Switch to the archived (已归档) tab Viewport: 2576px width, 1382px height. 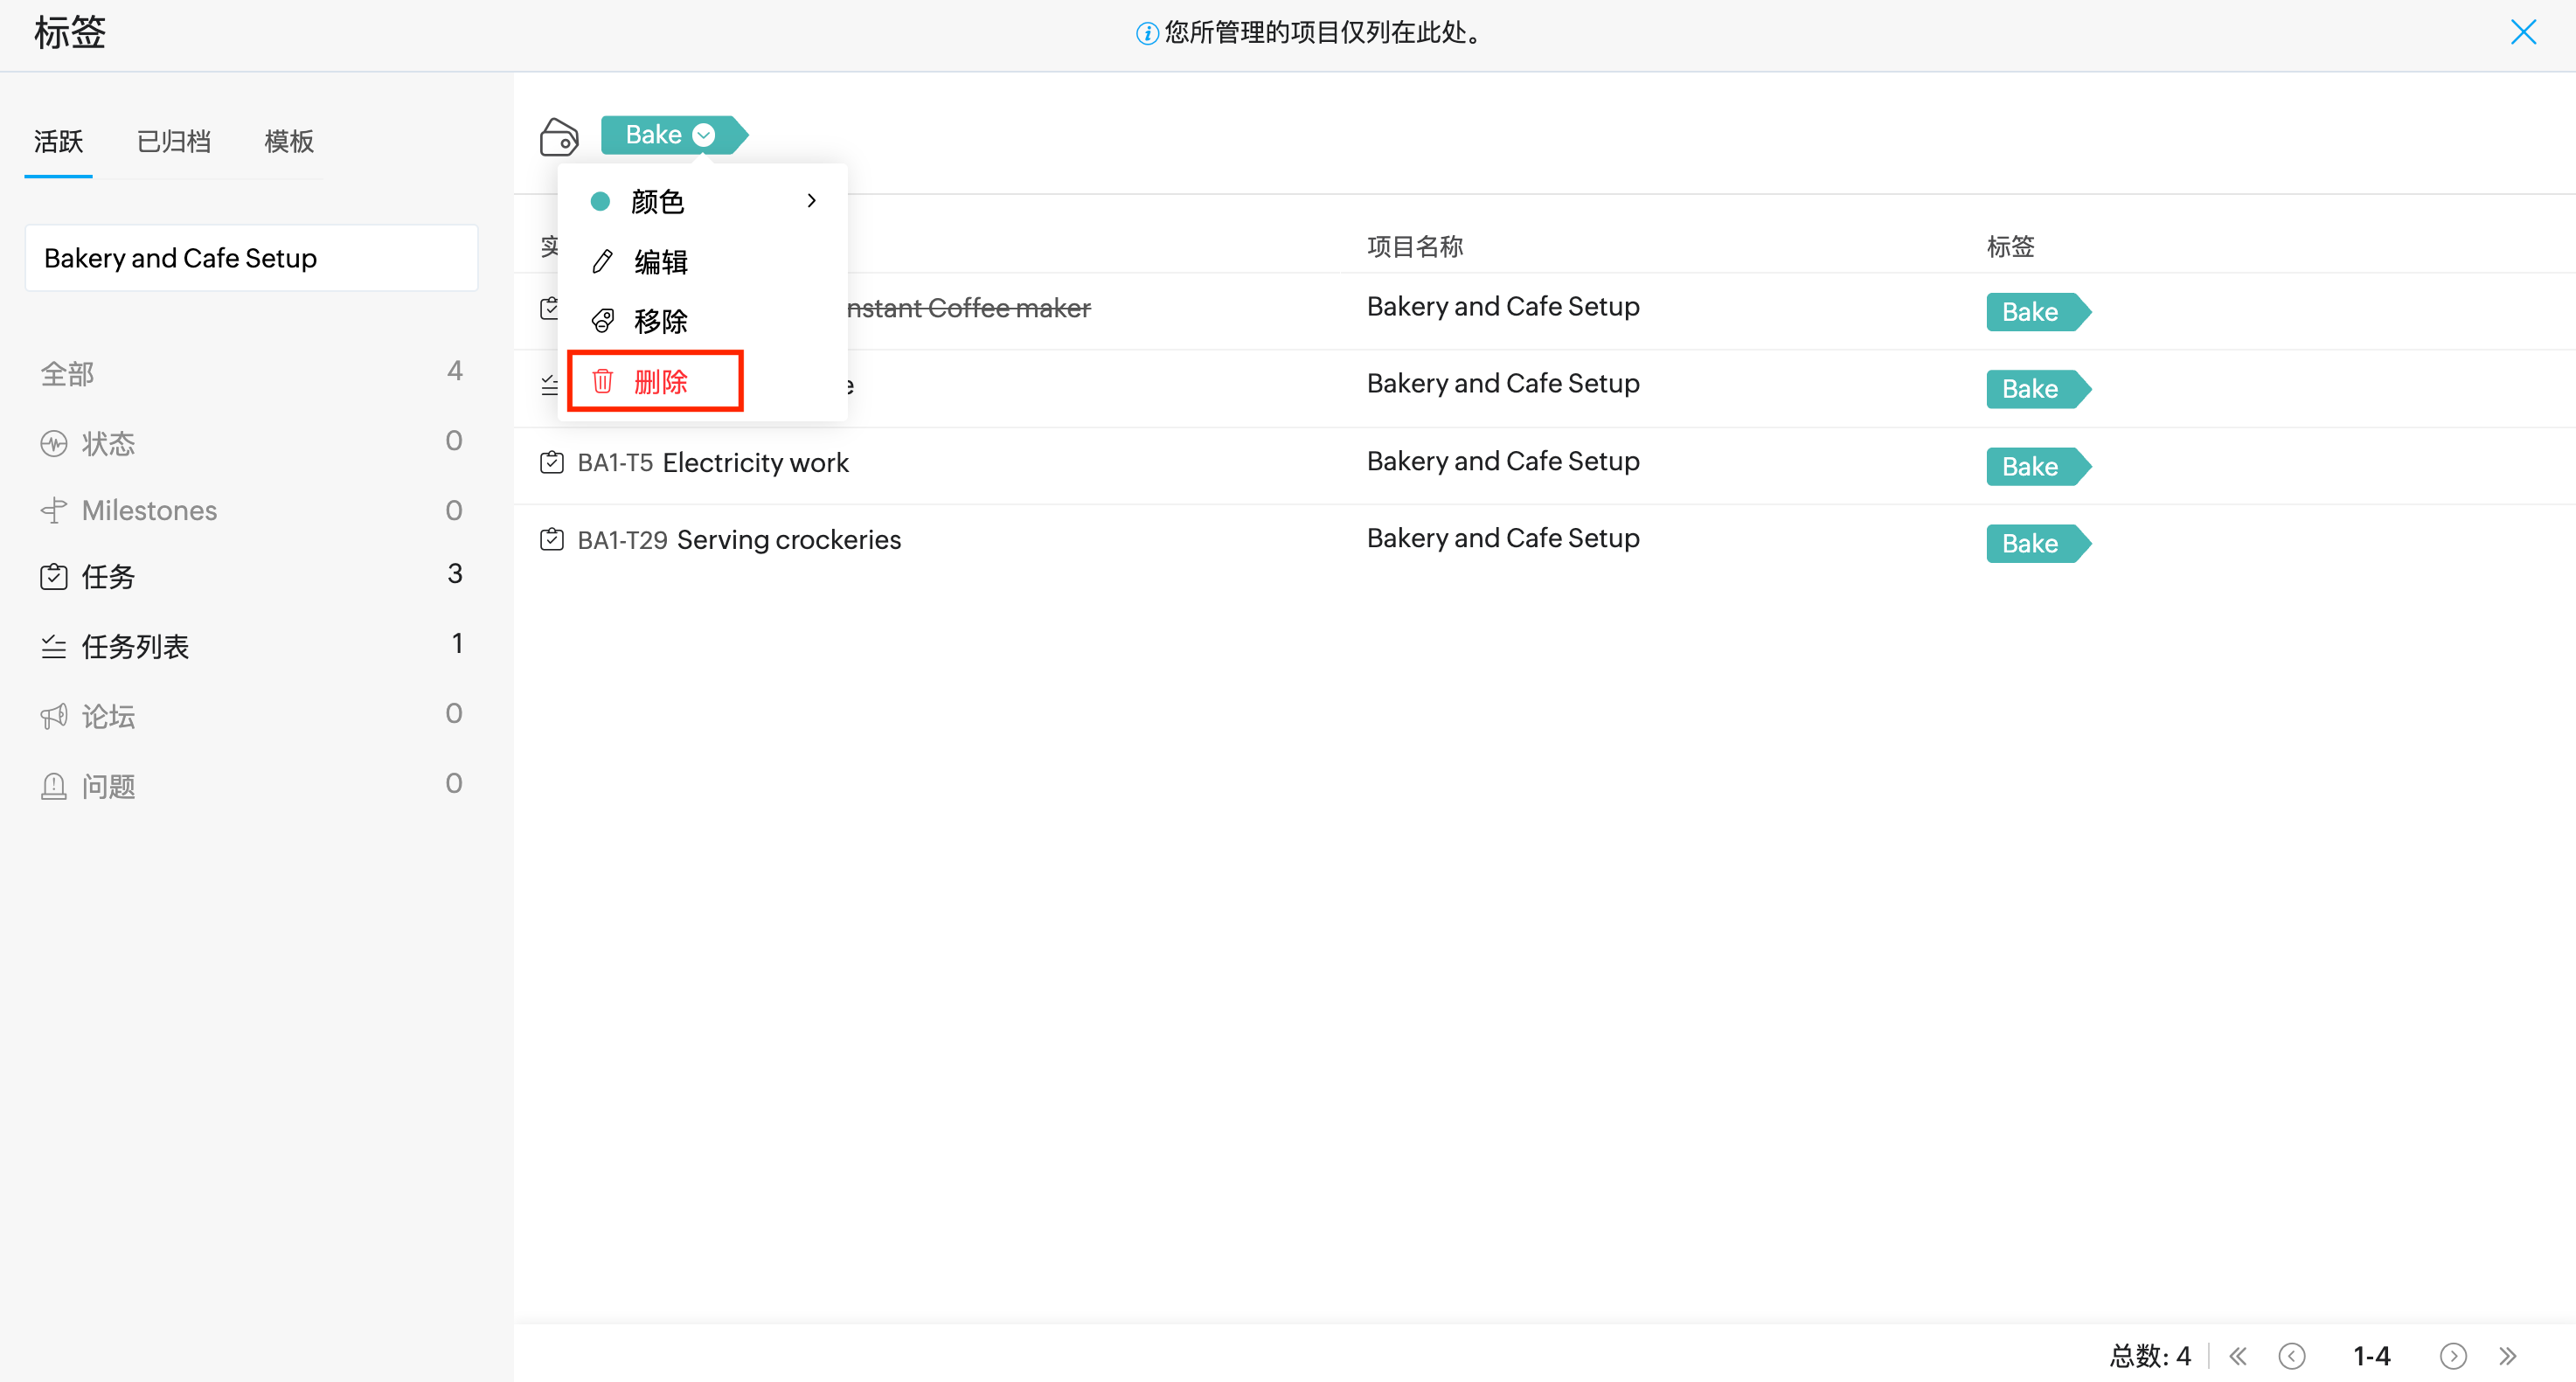pos(174,142)
